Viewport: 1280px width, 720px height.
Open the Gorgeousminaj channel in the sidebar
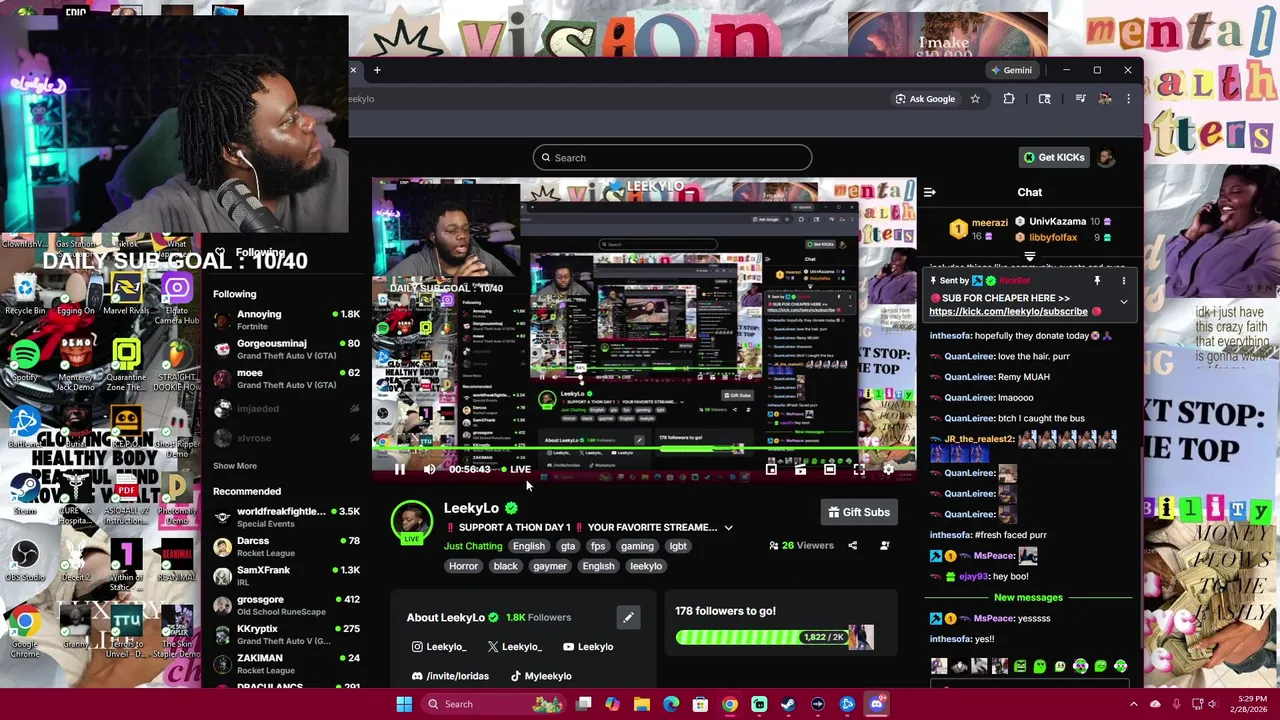click(285, 349)
